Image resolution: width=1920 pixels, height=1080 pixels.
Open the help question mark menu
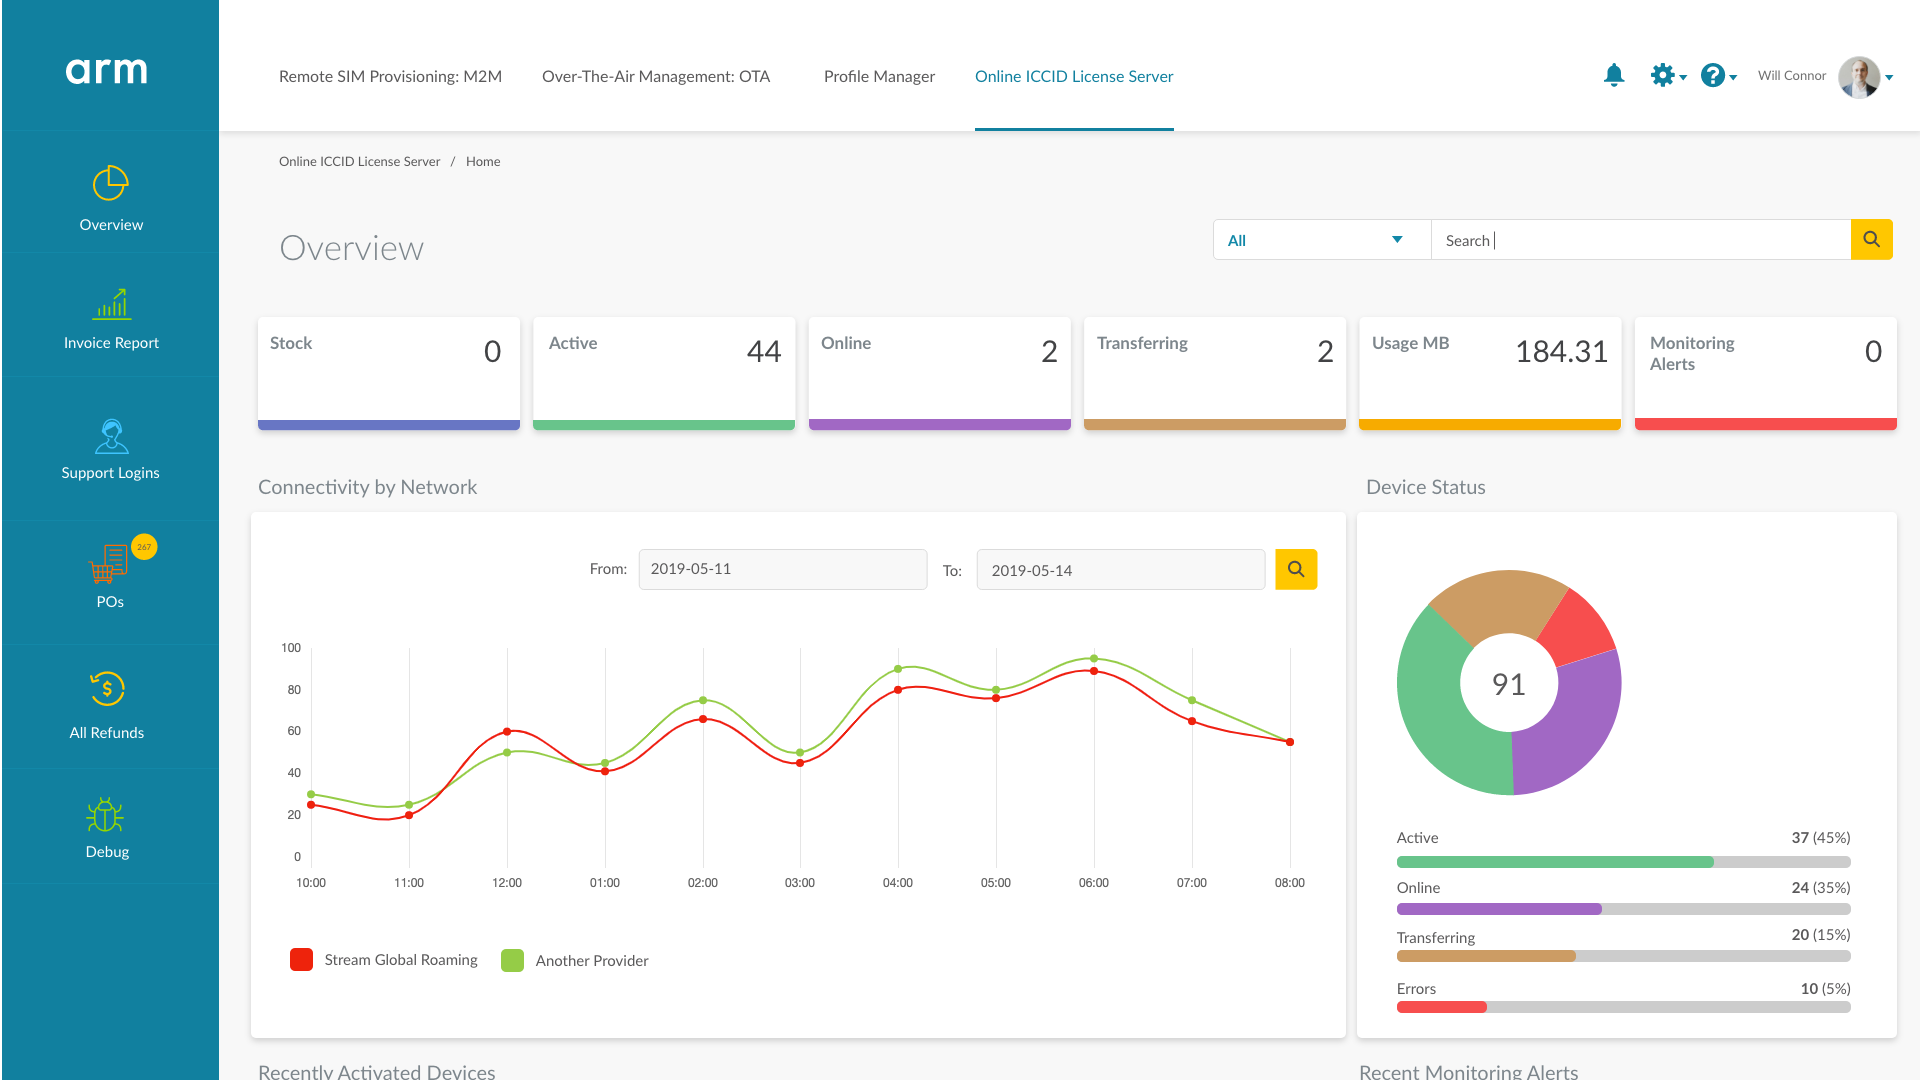(x=1718, y=75)
